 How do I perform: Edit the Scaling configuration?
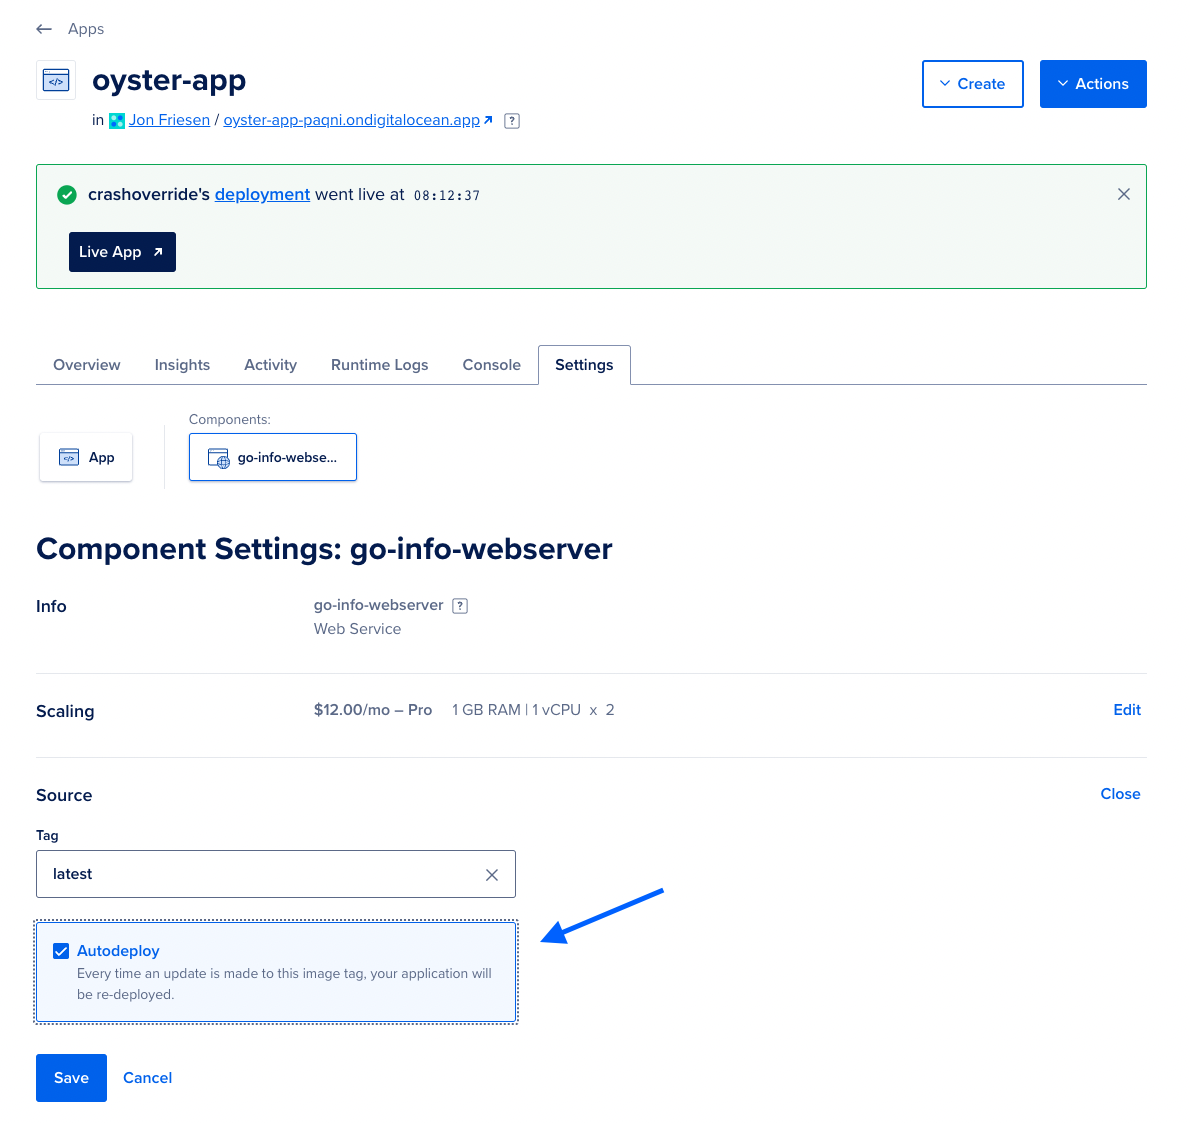(x=1126, y=710)
